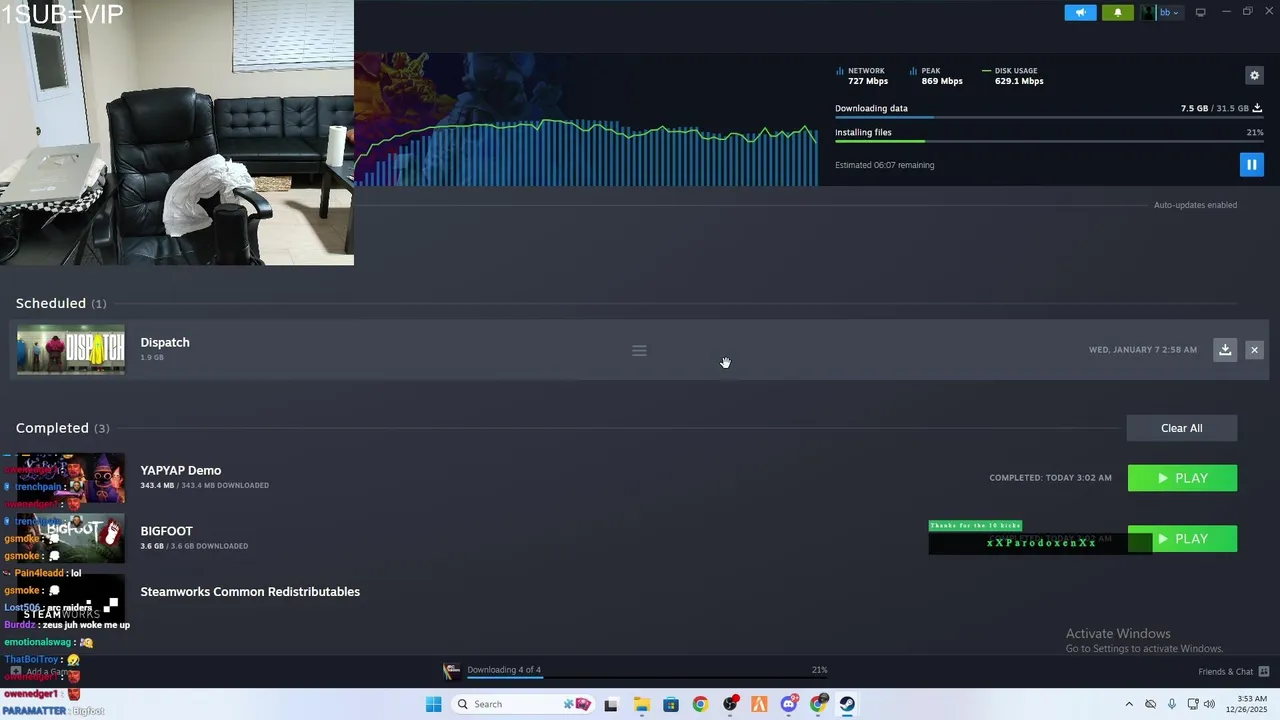Open first Google Chrome taskbar icon

click(700, 704)
